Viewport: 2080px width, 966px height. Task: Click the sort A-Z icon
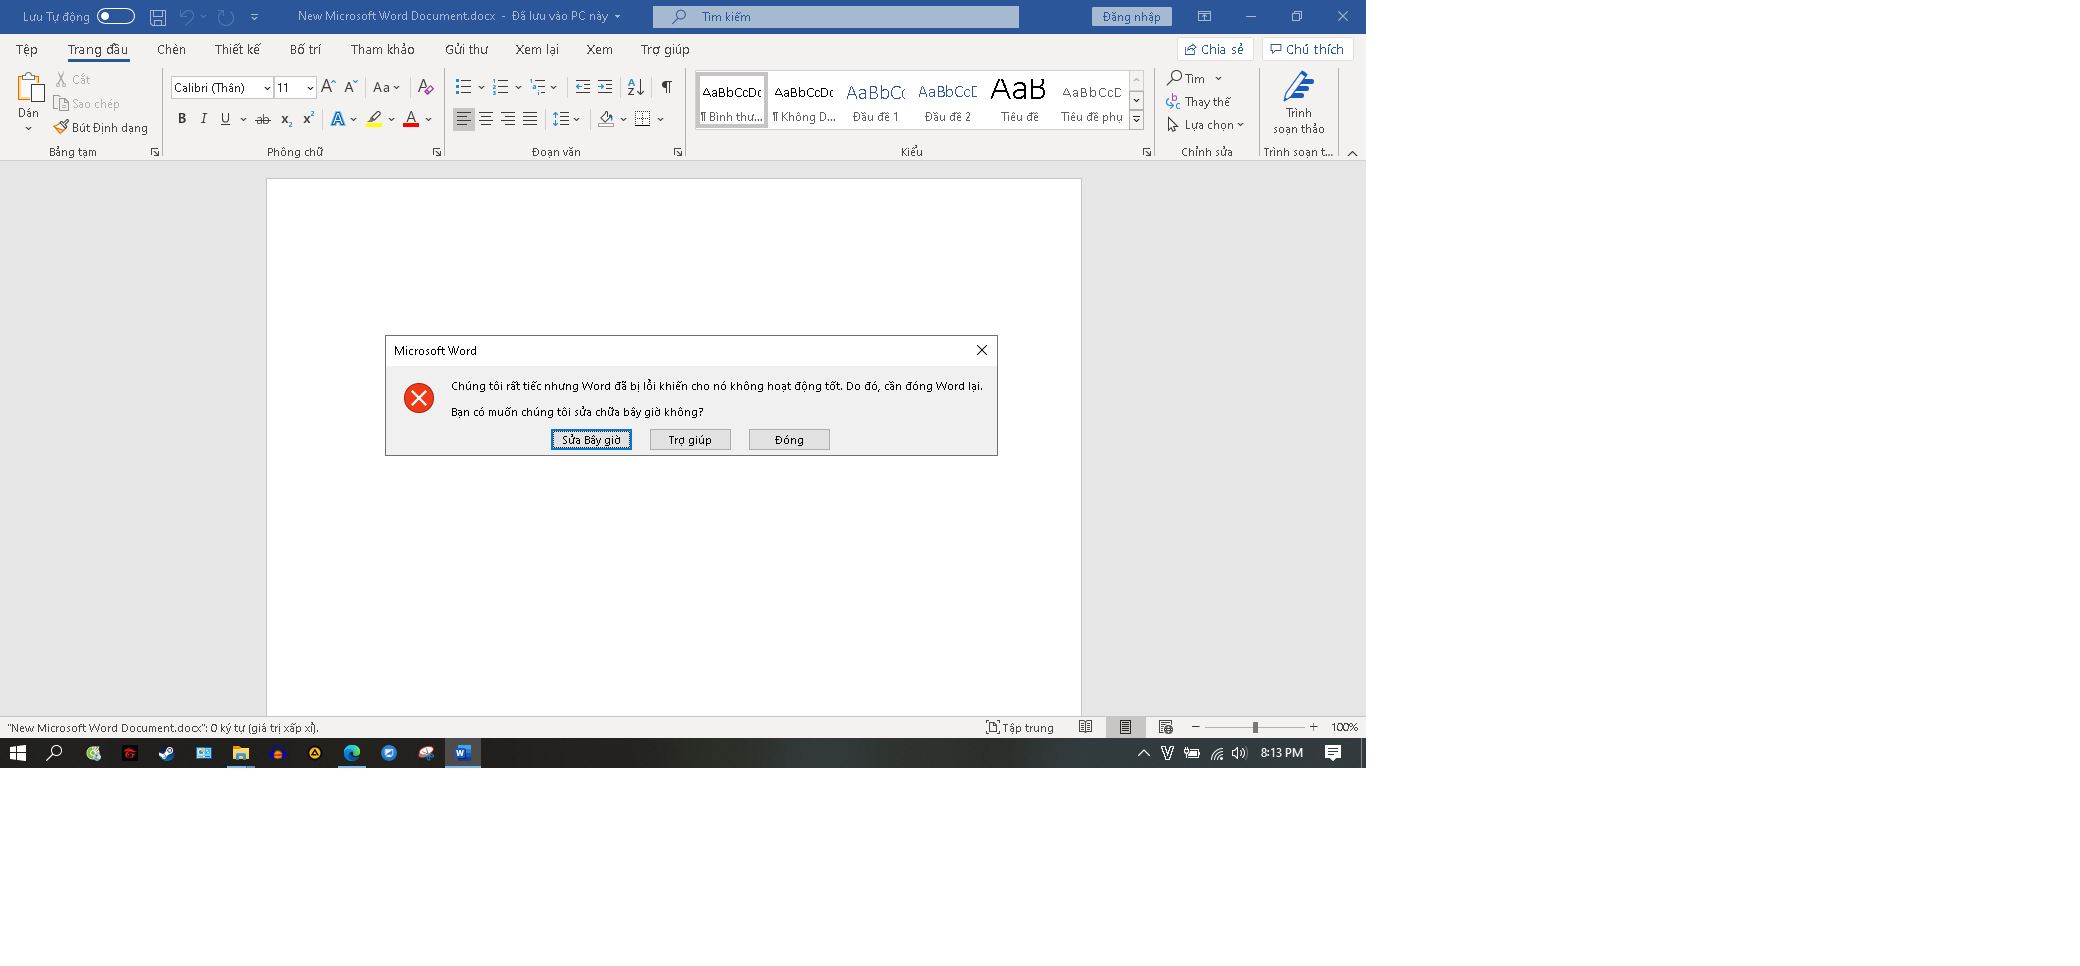[x=636, y=87]
